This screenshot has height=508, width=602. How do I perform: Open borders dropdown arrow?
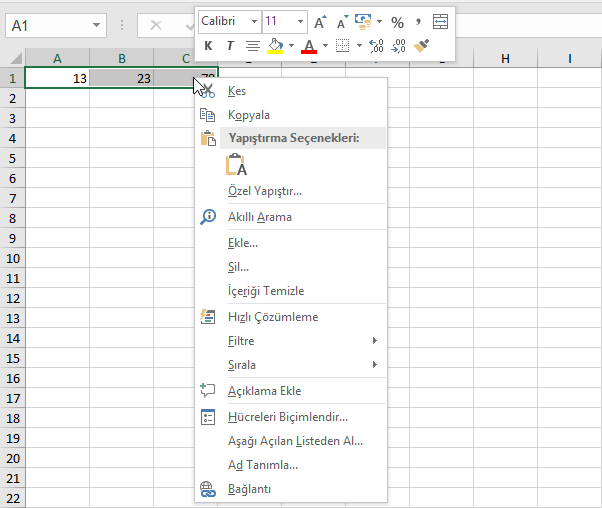(359, 46)
